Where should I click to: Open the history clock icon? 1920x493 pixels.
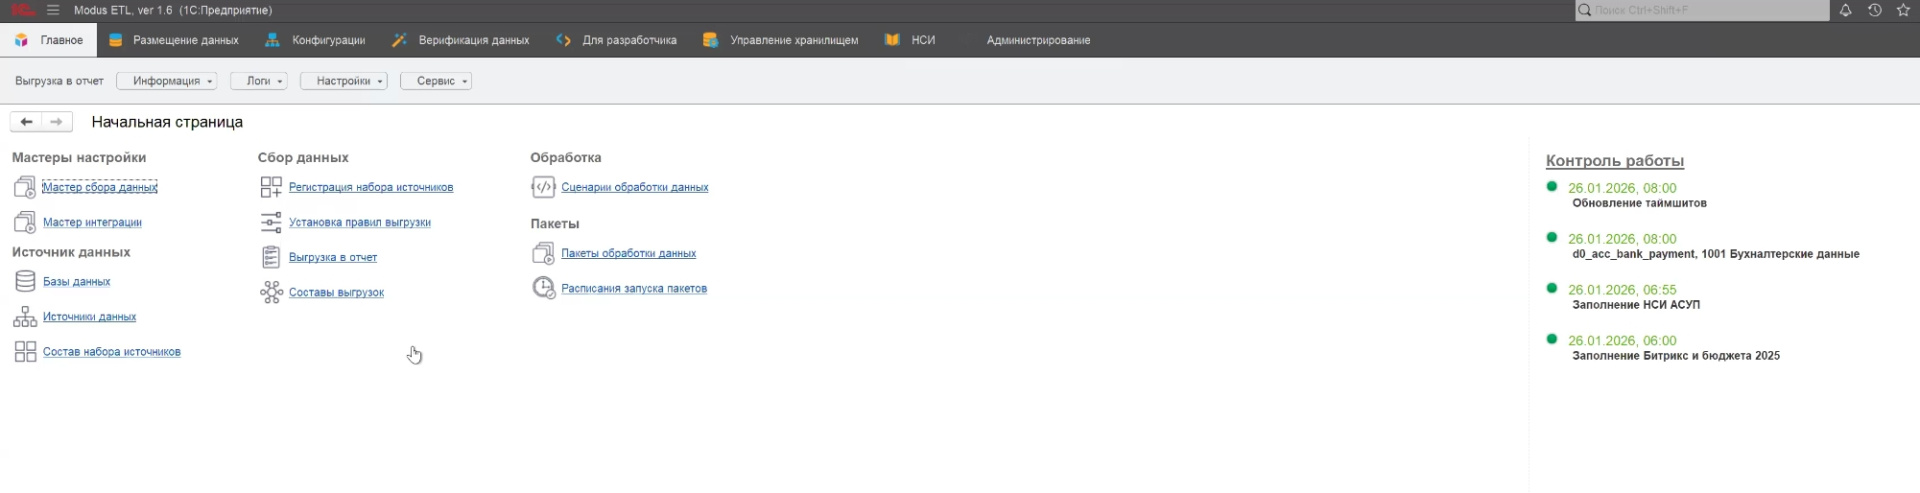1874,10
